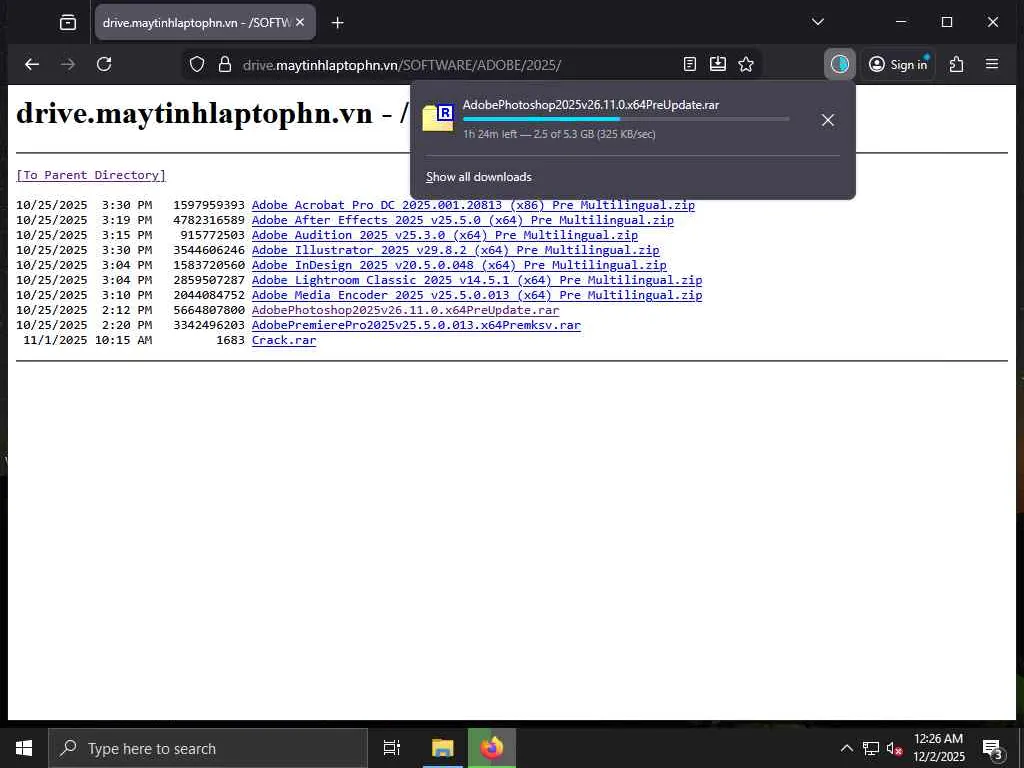1024x768 pixels.
Task: Open the Extensions puzzle icon
Action: coord(956,64)
